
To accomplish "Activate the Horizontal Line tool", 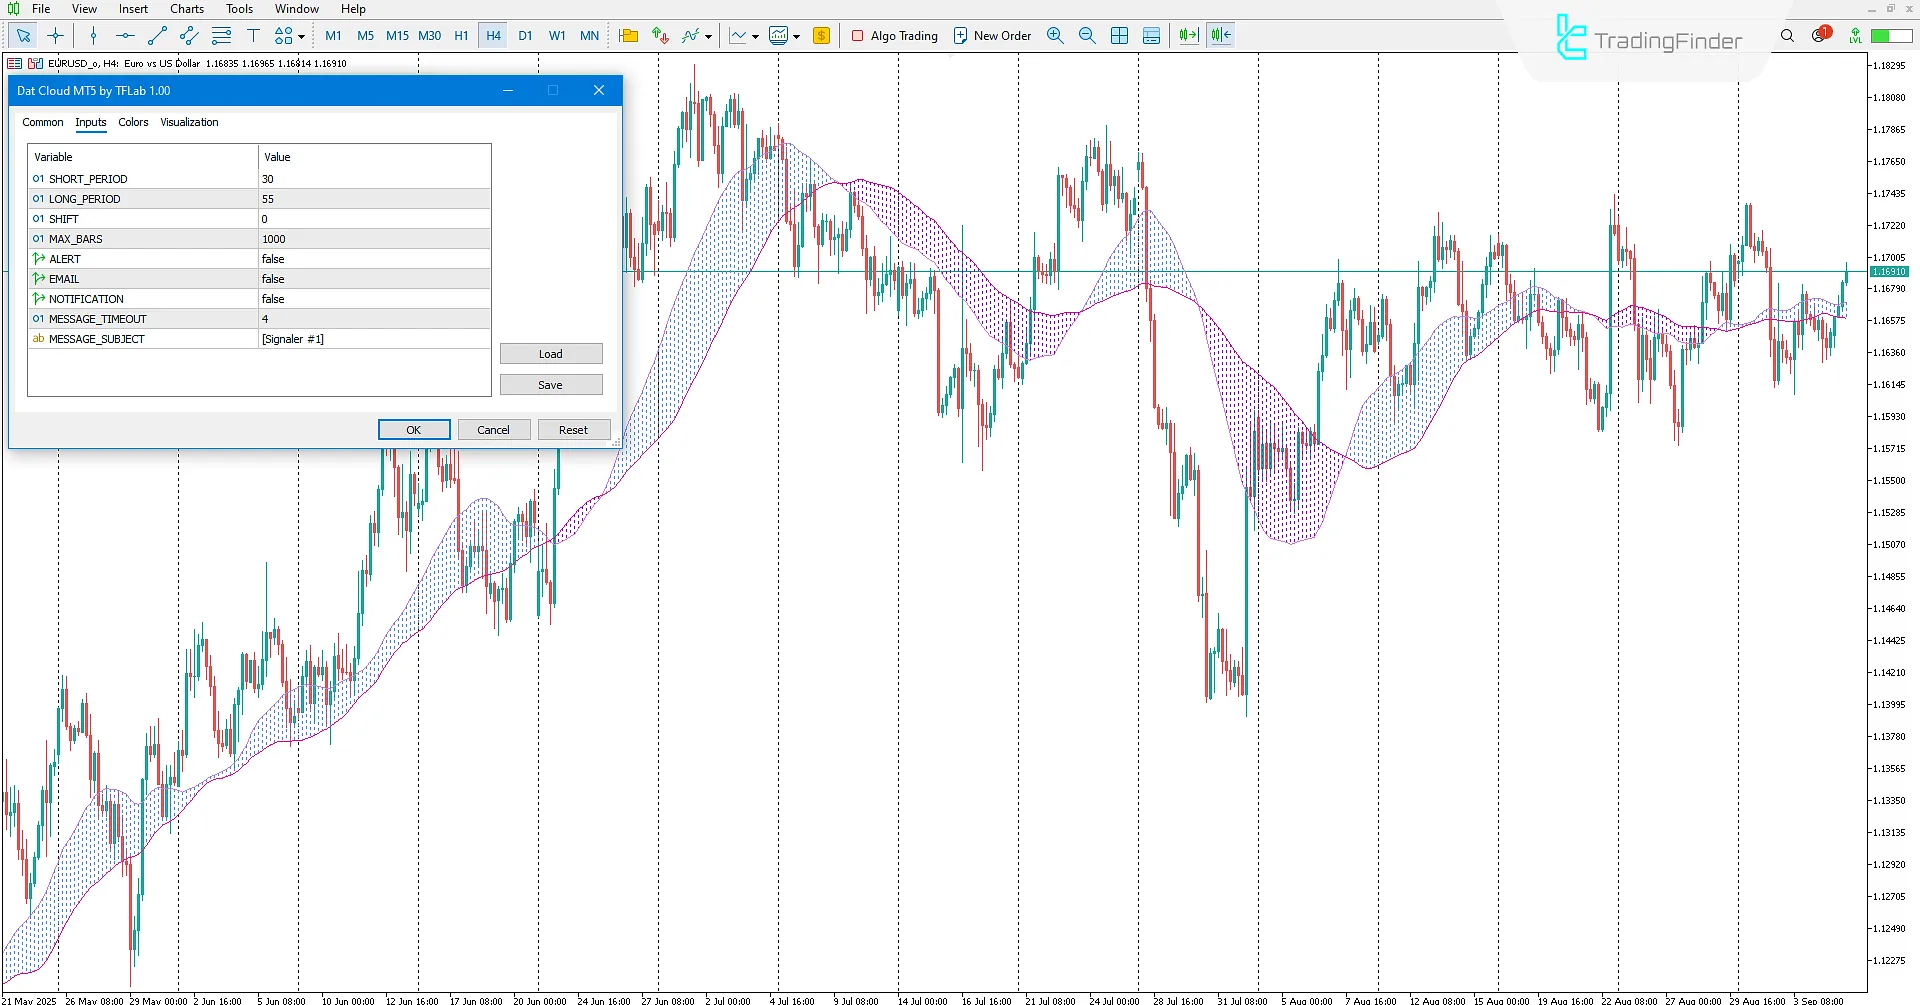I will coord(125,35).
